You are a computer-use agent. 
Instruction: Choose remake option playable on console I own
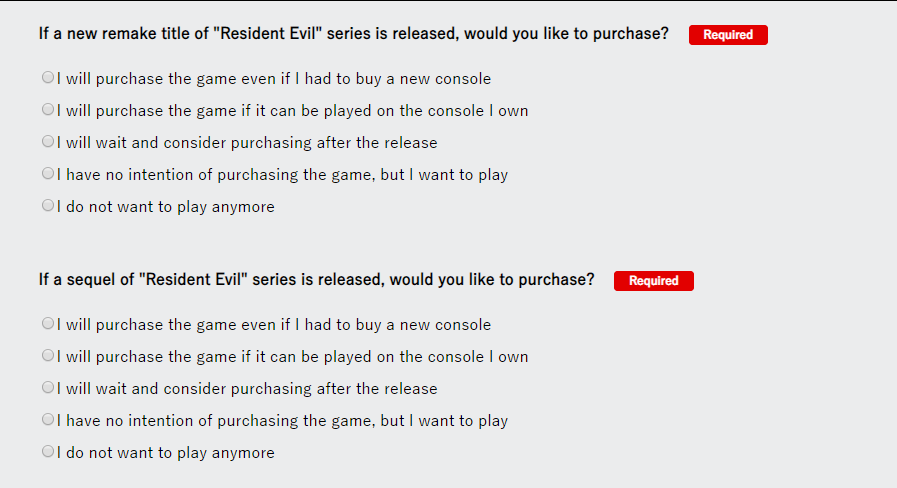click(48, 109)
